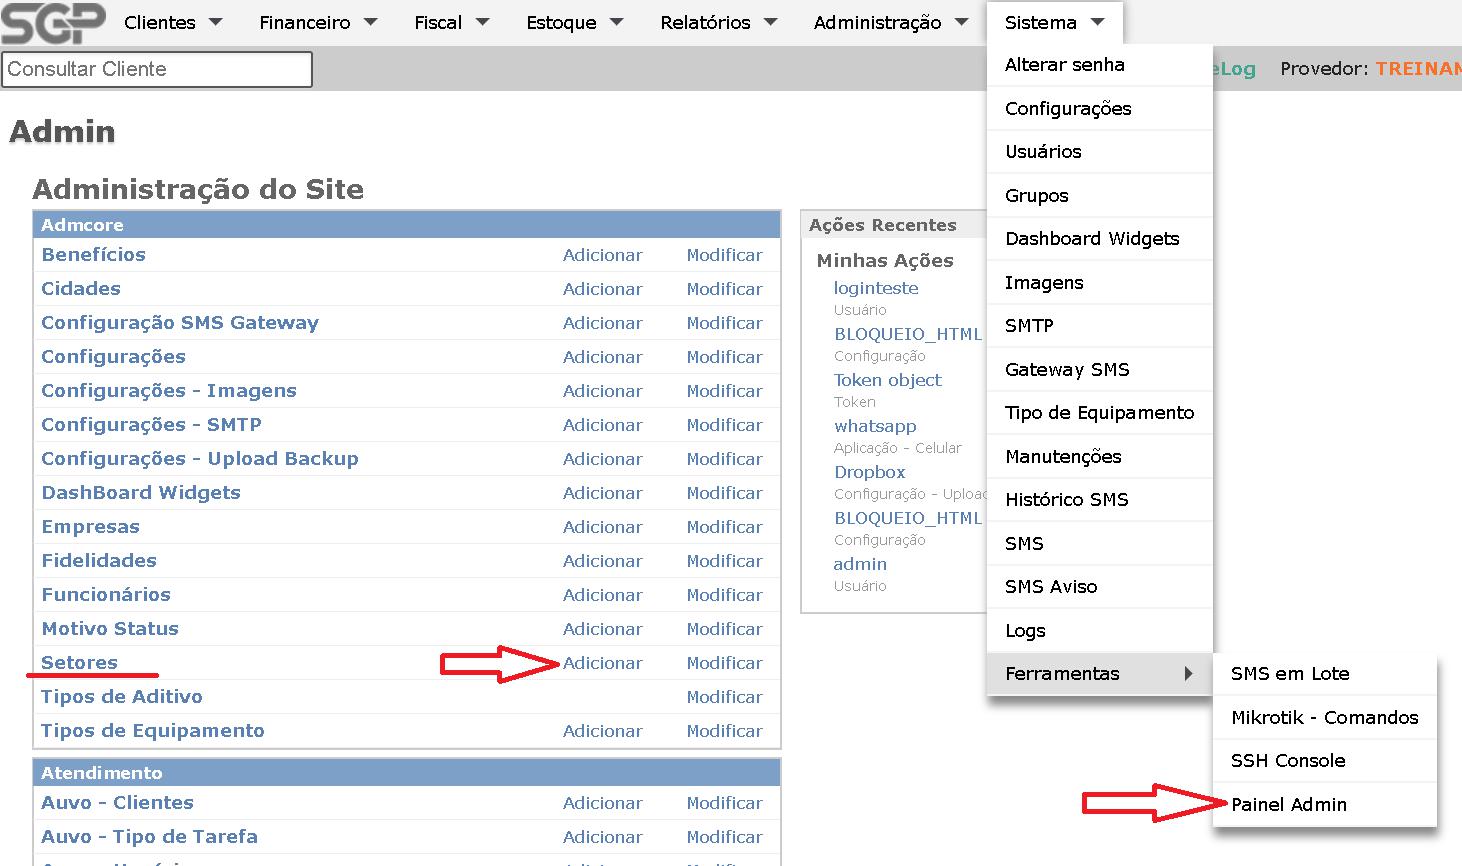Open the Relatórios menu

coord(718,22)
